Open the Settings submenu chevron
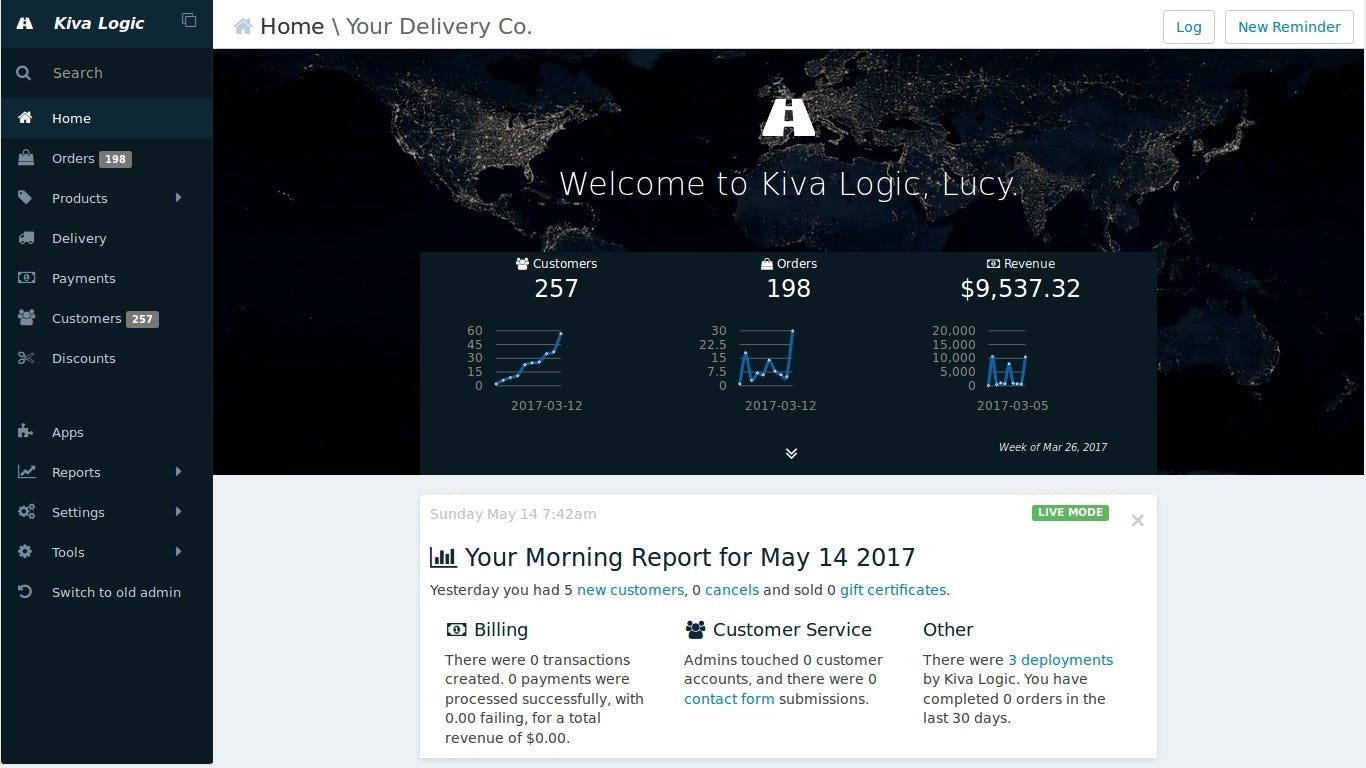This screenshot has height=768, width=1366. (x=178, y=512)
